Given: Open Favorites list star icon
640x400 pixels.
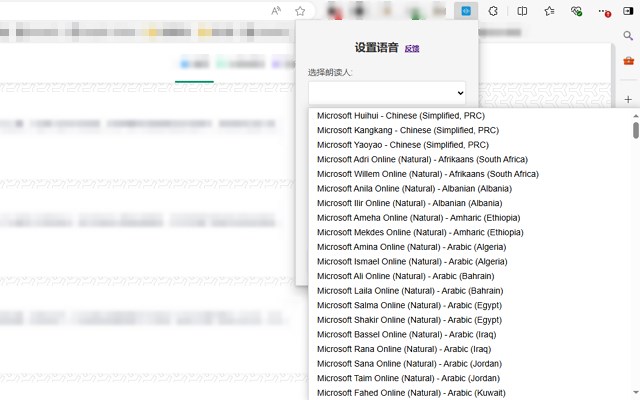Looking at the screenshot, I should pos(549,11).
